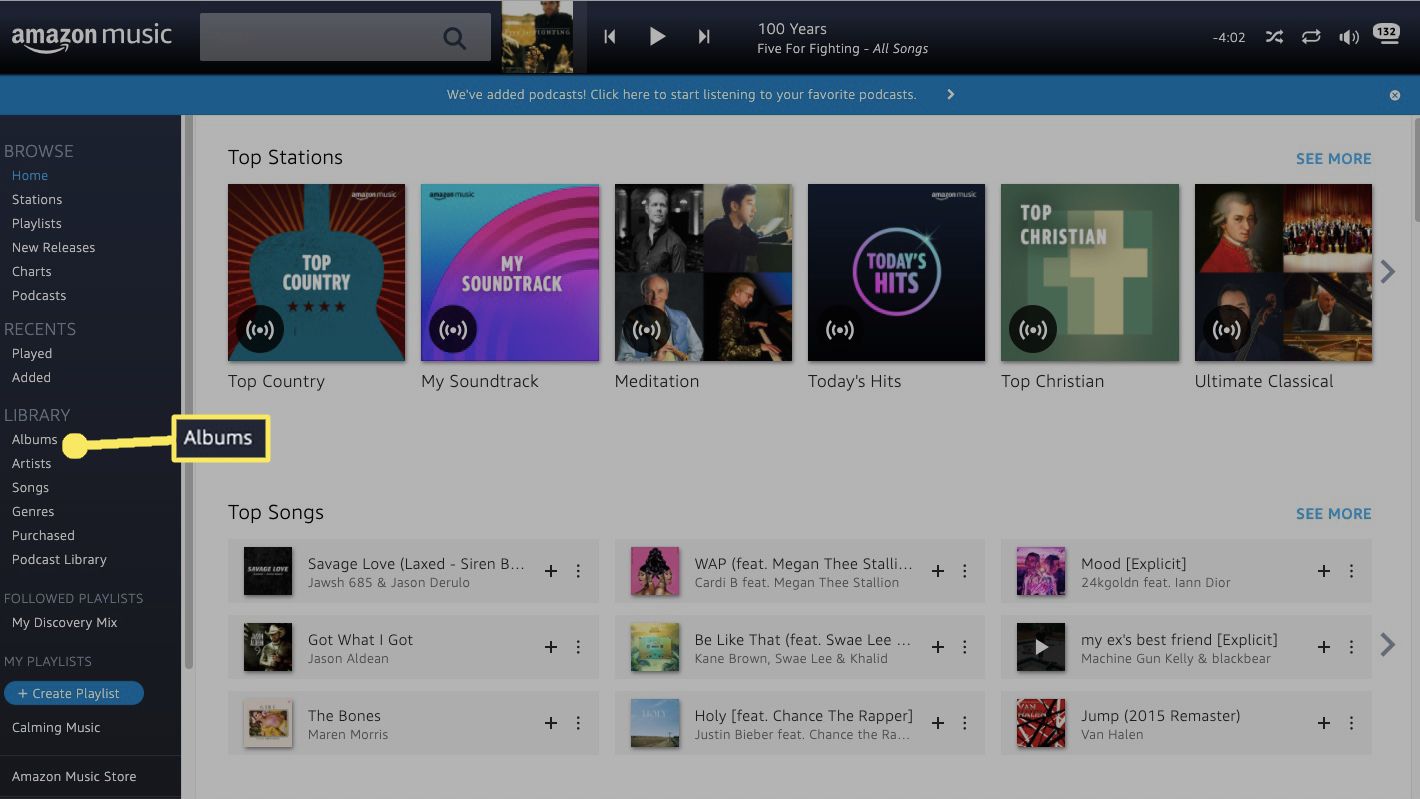Open Stations in the sidebar
This screenshot has width=1420, height=799.
[x=37, y=199]
